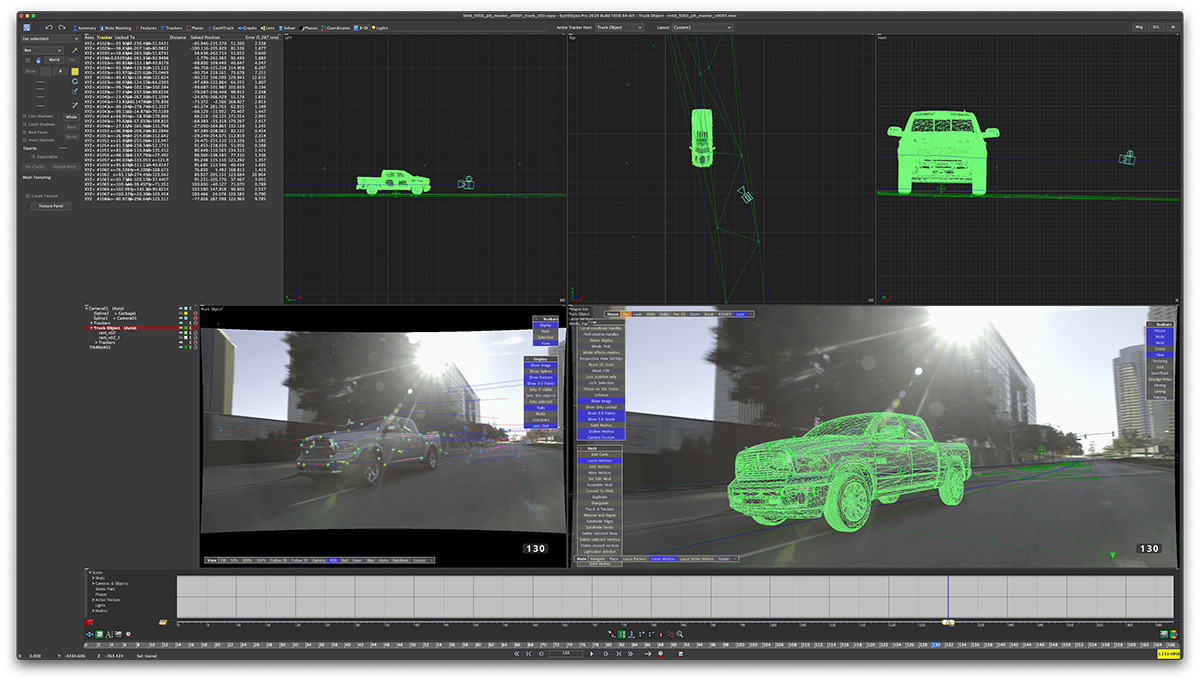Click the Save file icon
1200x682 pixels.
[27, 27]
